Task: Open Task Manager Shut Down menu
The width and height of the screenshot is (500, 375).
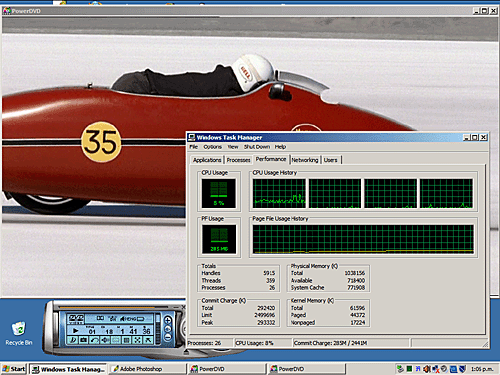Action: [x=257, y=147]
